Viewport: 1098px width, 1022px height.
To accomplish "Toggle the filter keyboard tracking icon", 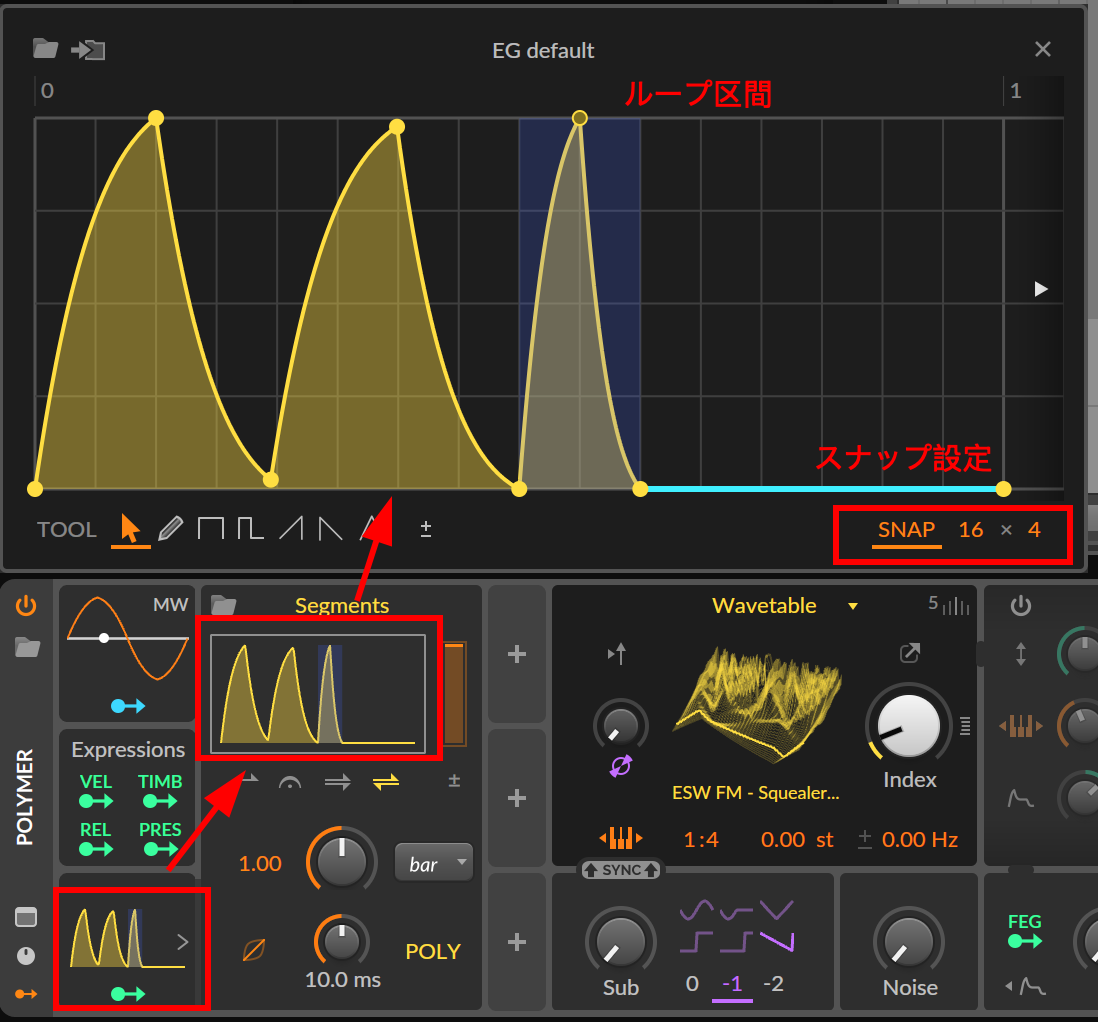I will (x=1020, y=726).
